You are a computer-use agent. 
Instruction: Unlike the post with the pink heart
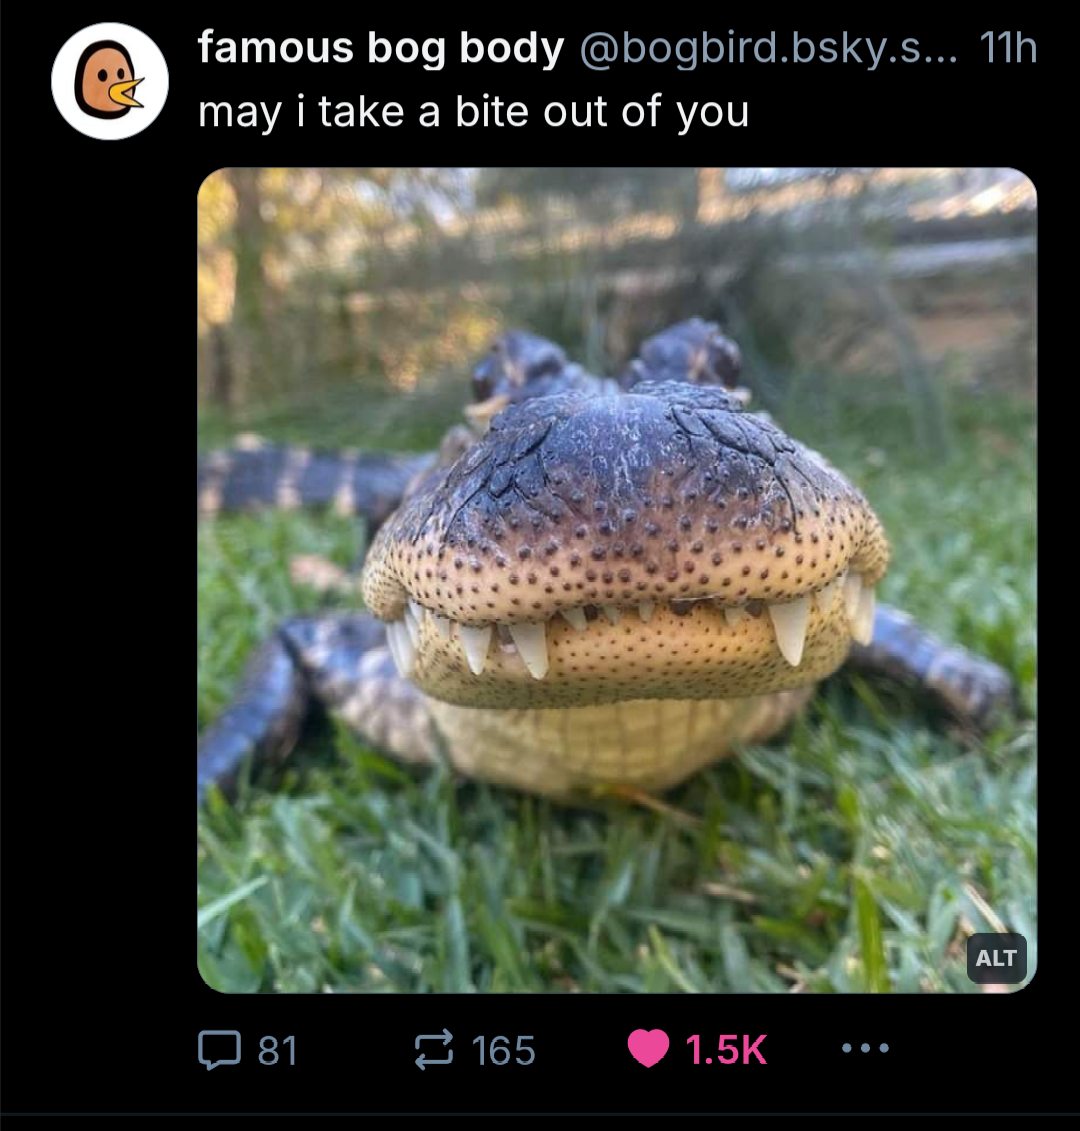(649, 1048)
